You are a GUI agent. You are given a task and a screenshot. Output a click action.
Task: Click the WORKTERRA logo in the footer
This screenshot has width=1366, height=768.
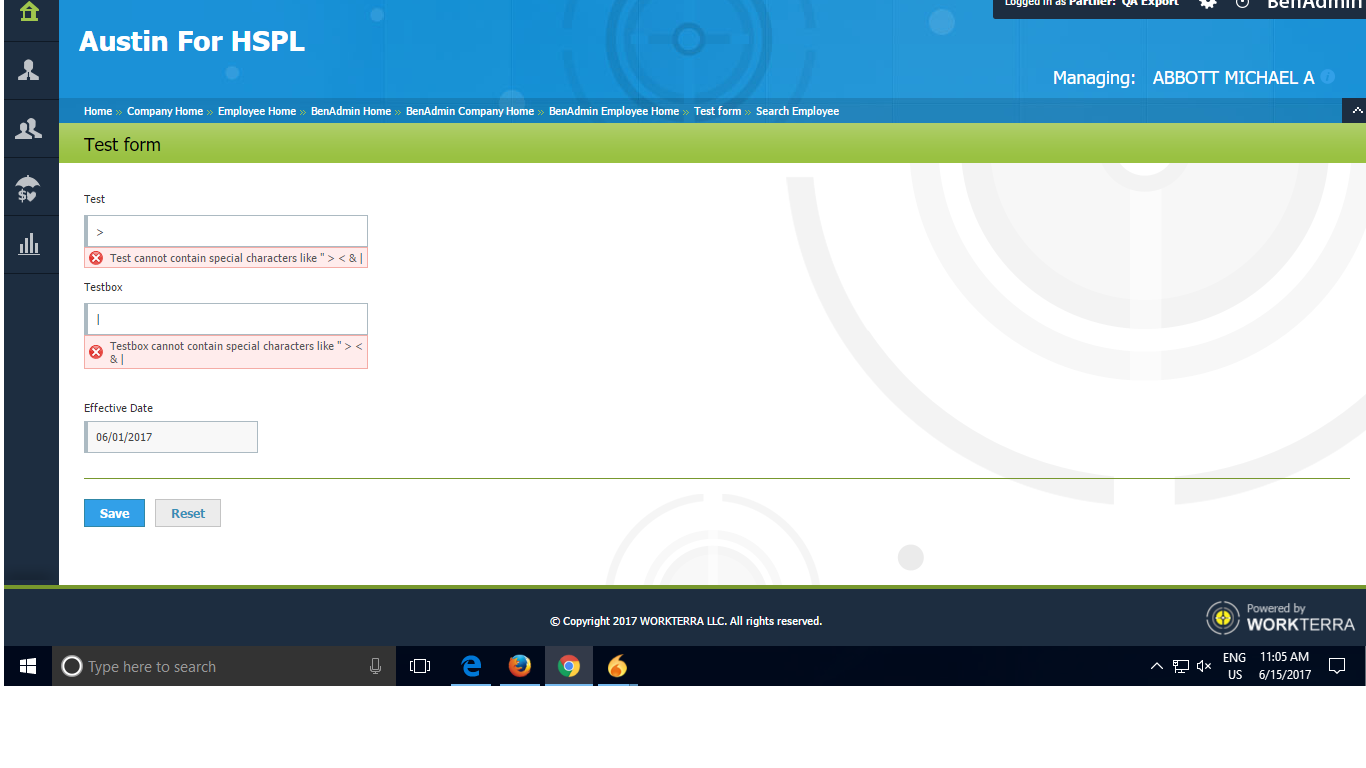point(1281,618)
